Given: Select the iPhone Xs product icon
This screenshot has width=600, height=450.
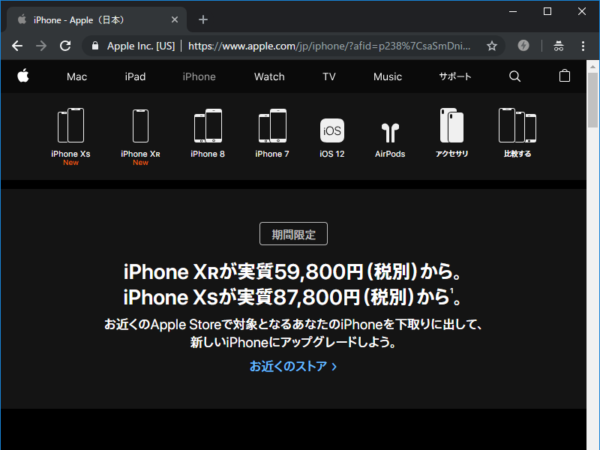Looking at the screenshot, I should point(71,127).
